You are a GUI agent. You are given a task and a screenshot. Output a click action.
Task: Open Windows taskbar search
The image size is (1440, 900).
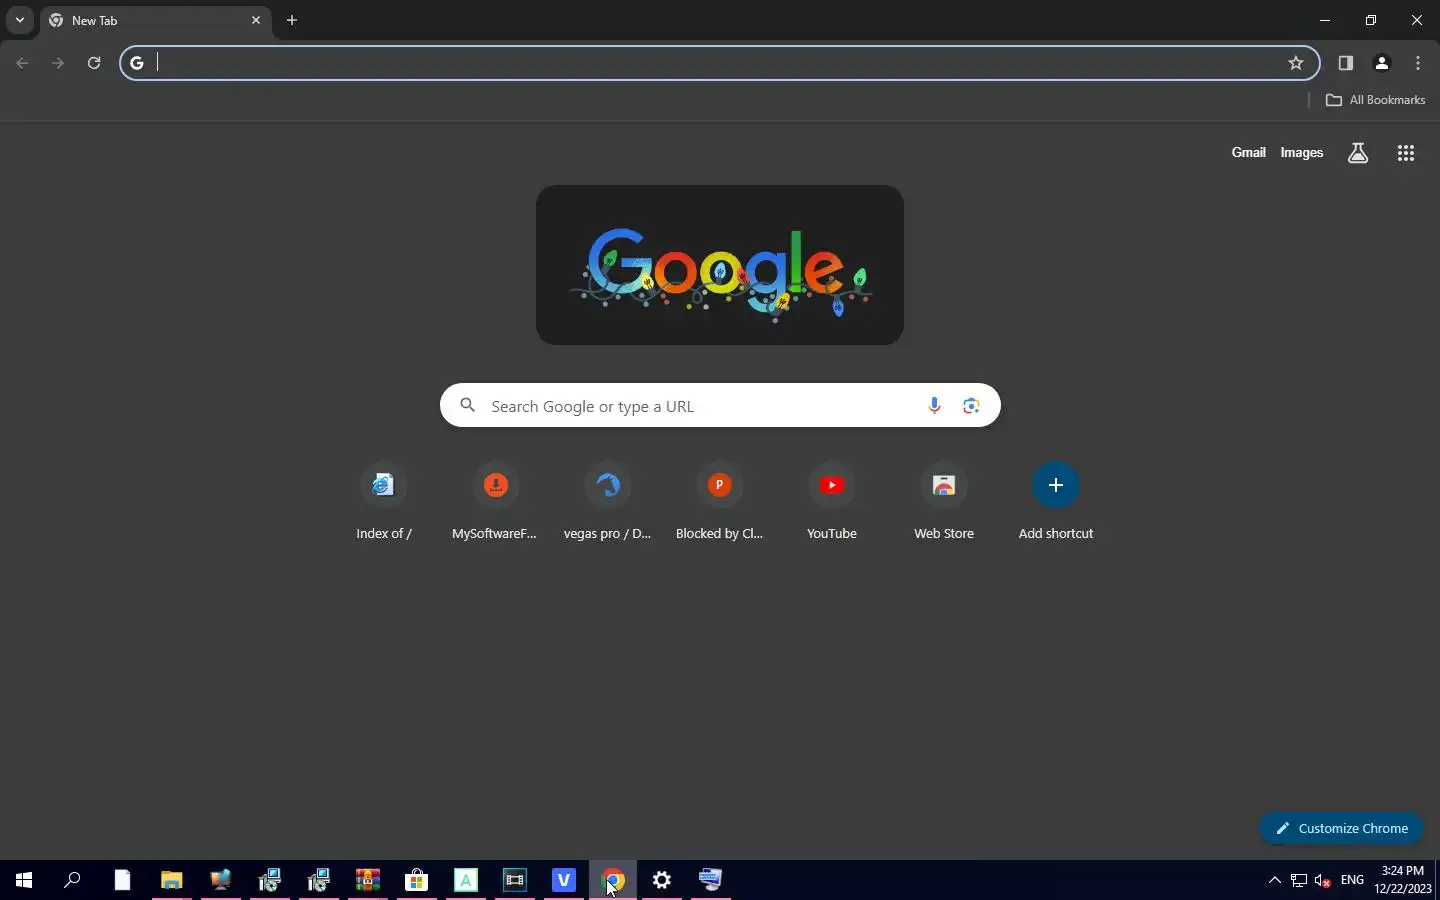coord(72,880)
